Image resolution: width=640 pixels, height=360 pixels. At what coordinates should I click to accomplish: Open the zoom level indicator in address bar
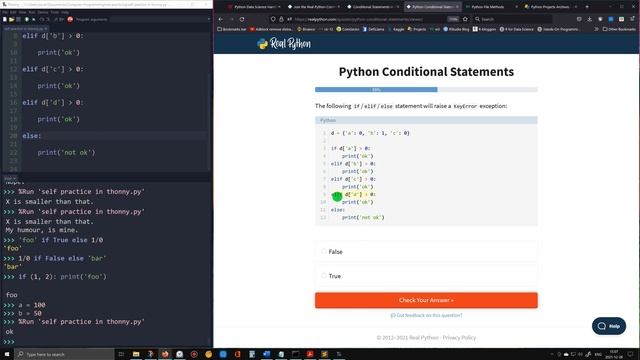453,19
